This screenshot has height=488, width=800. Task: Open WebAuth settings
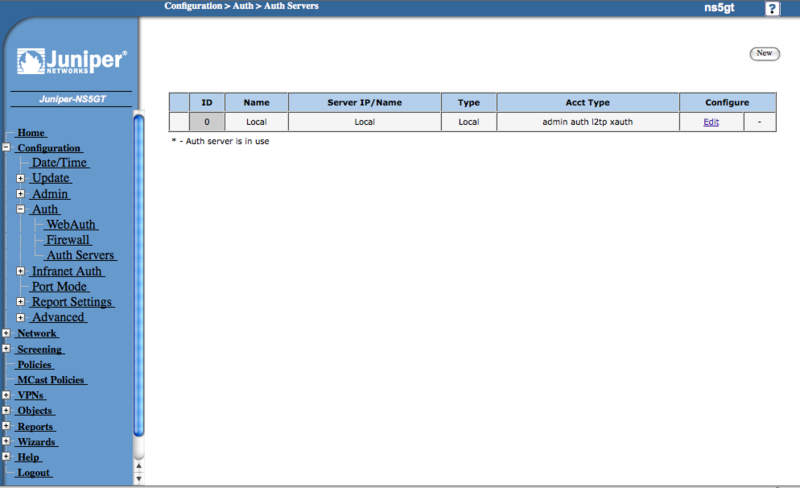pos(71,225)
